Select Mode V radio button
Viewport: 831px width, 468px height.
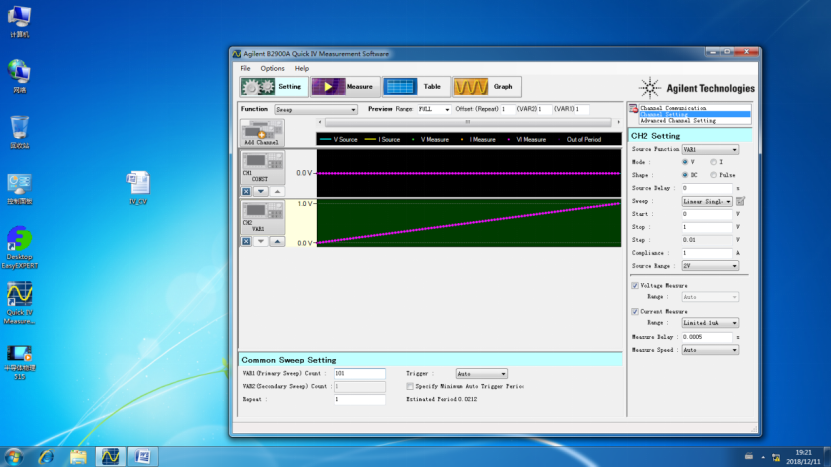[x=685, y=162]
